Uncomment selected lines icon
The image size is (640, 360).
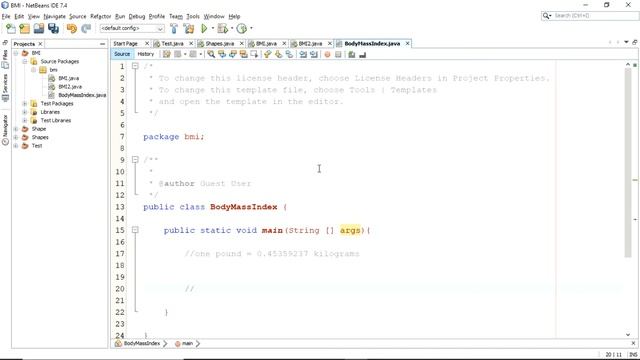coord(362,54)
